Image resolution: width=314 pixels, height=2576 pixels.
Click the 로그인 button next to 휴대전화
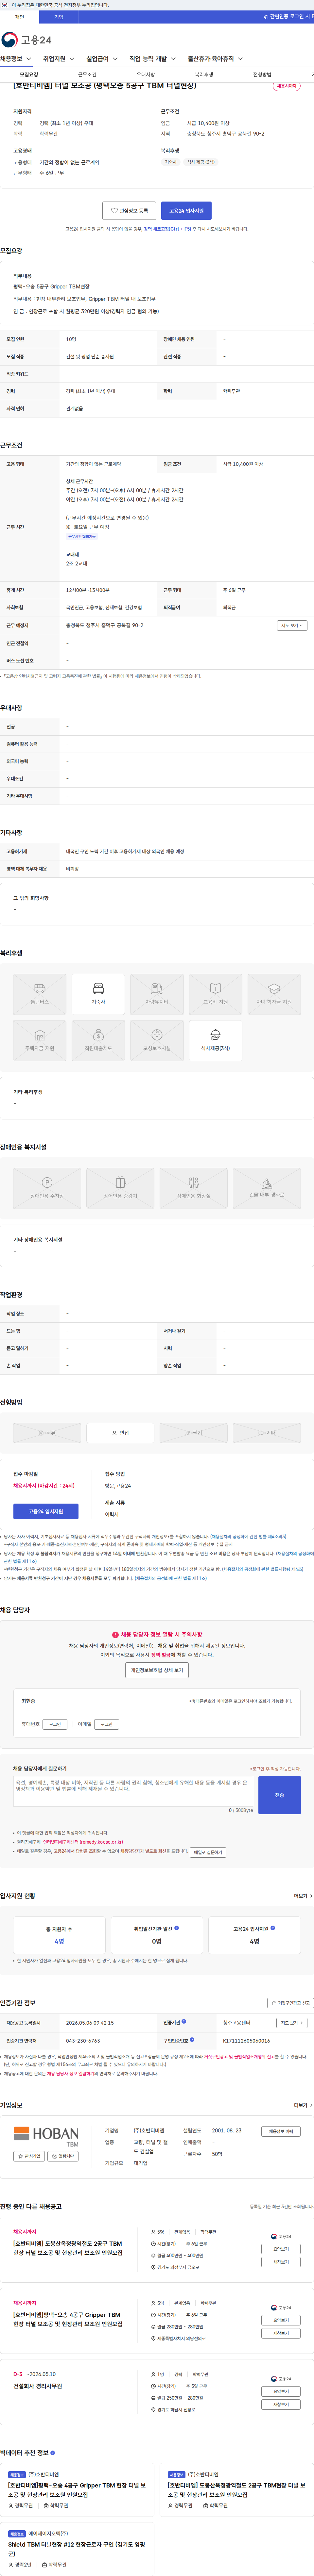(55, 1724)
